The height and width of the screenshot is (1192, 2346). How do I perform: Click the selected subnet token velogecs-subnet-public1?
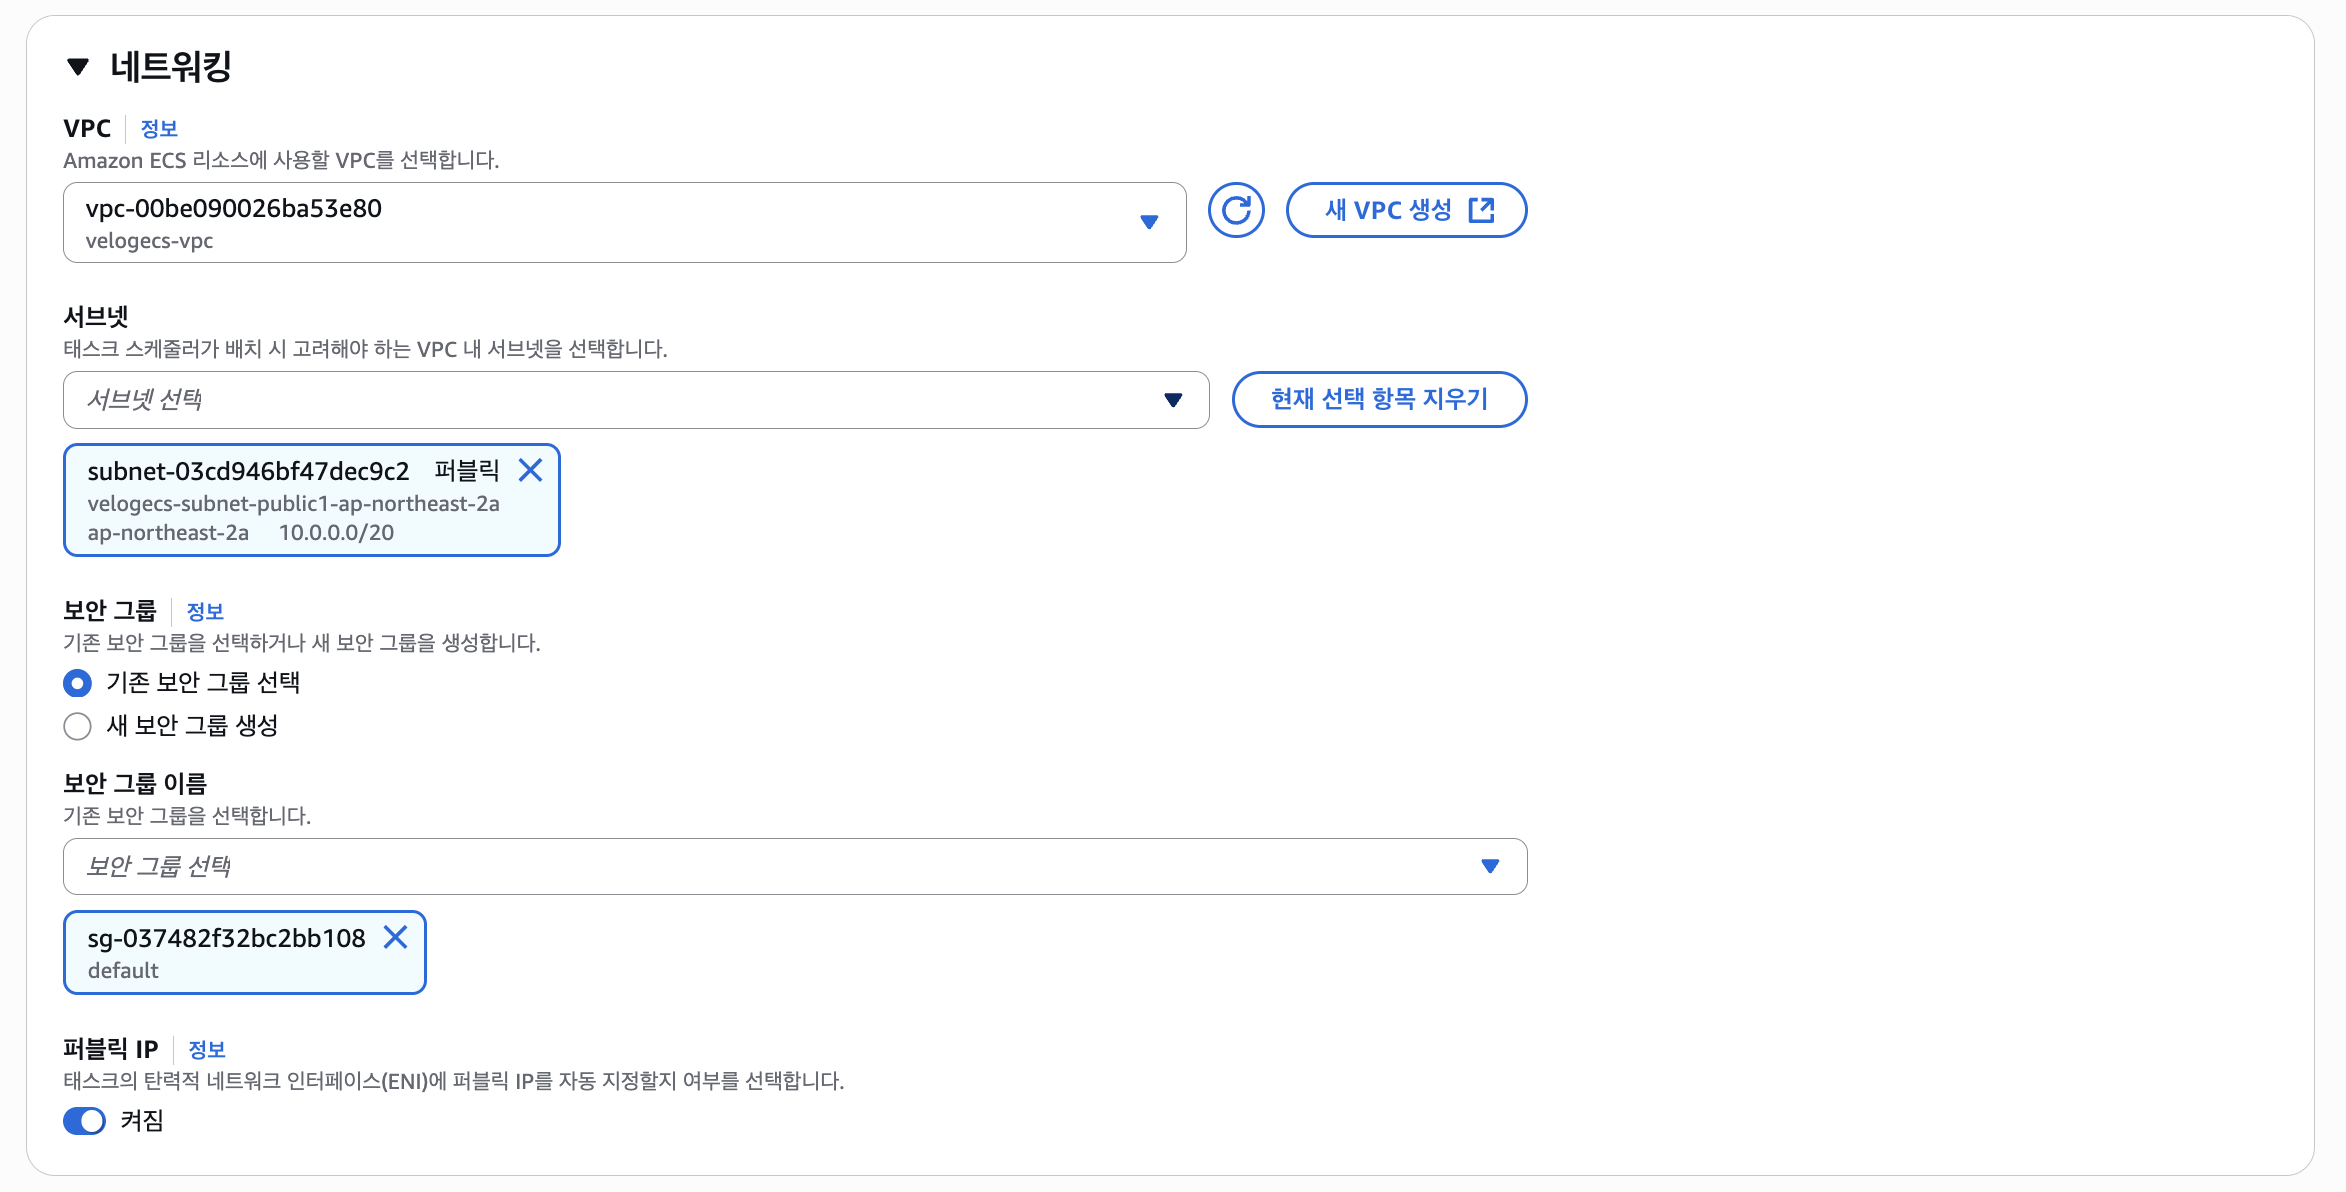coord(293,504)
